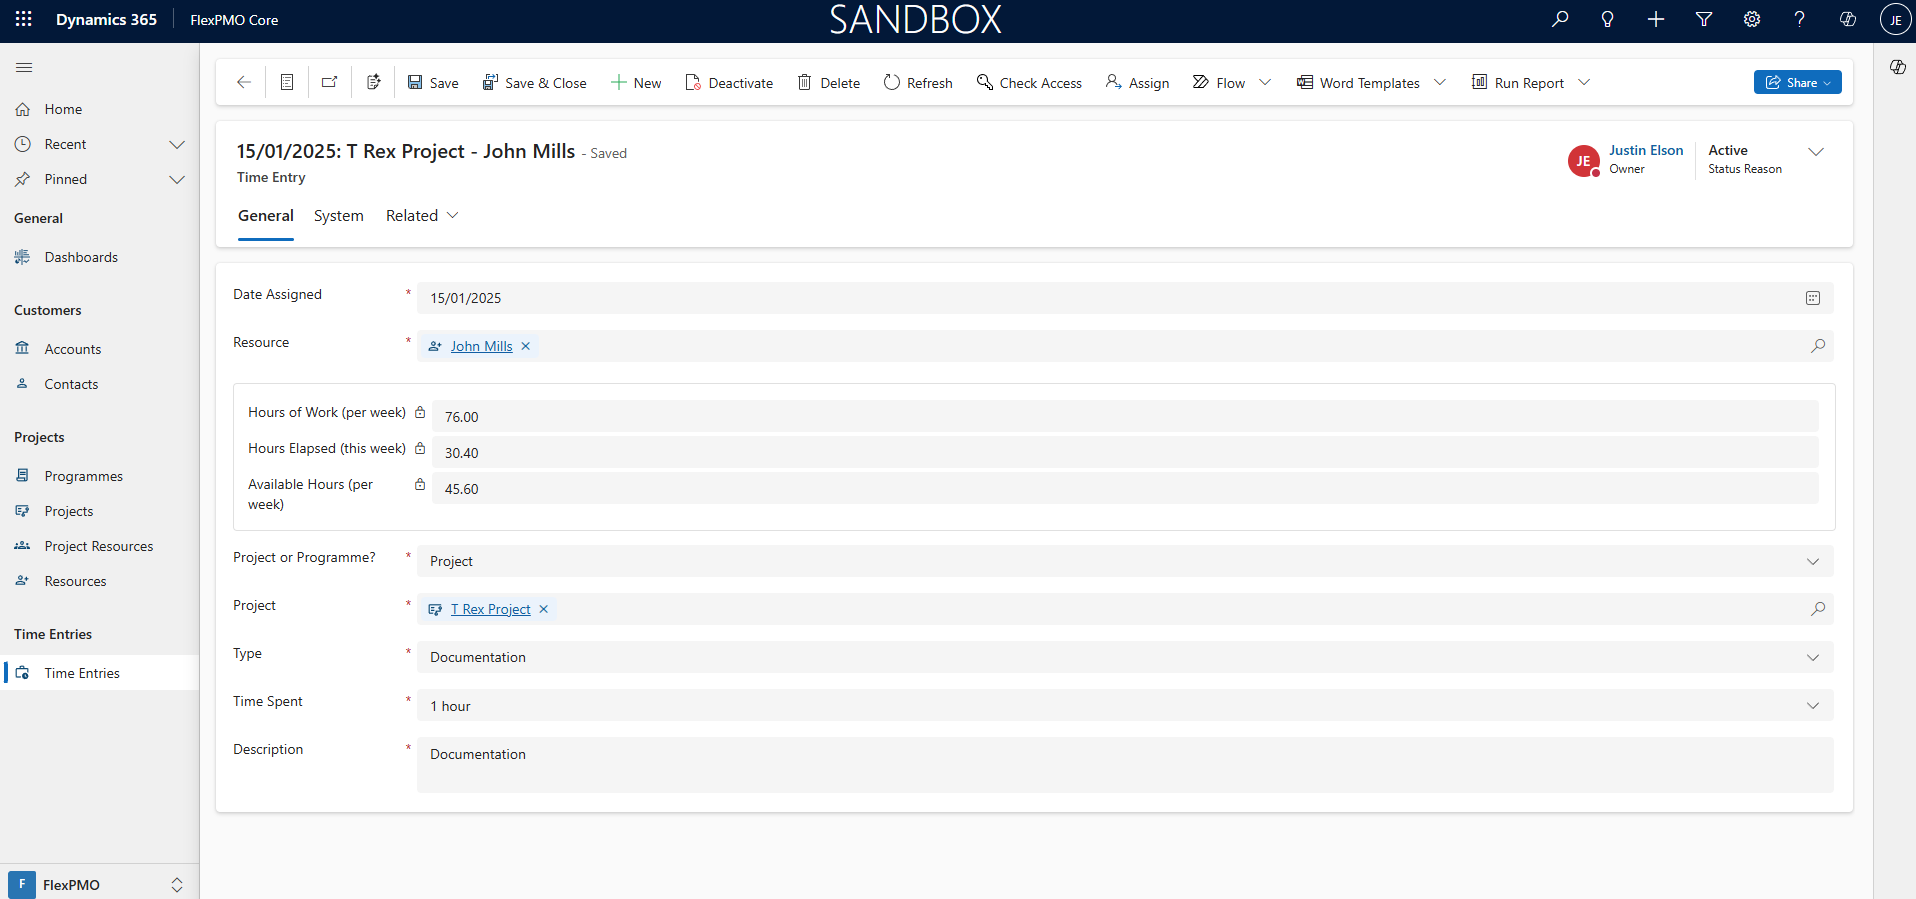Click FlexPMO Core app name
Screen dimensions: 1916x899
[x=234, y=20]
